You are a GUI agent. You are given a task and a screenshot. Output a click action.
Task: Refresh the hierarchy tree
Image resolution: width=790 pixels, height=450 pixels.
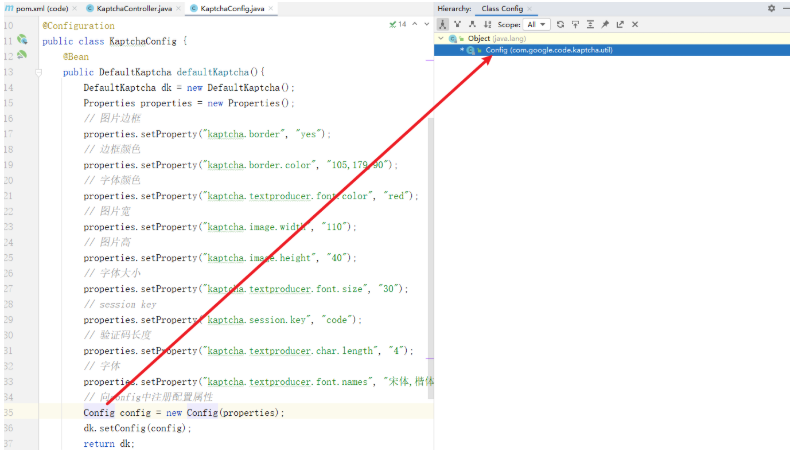click(560, 24)
